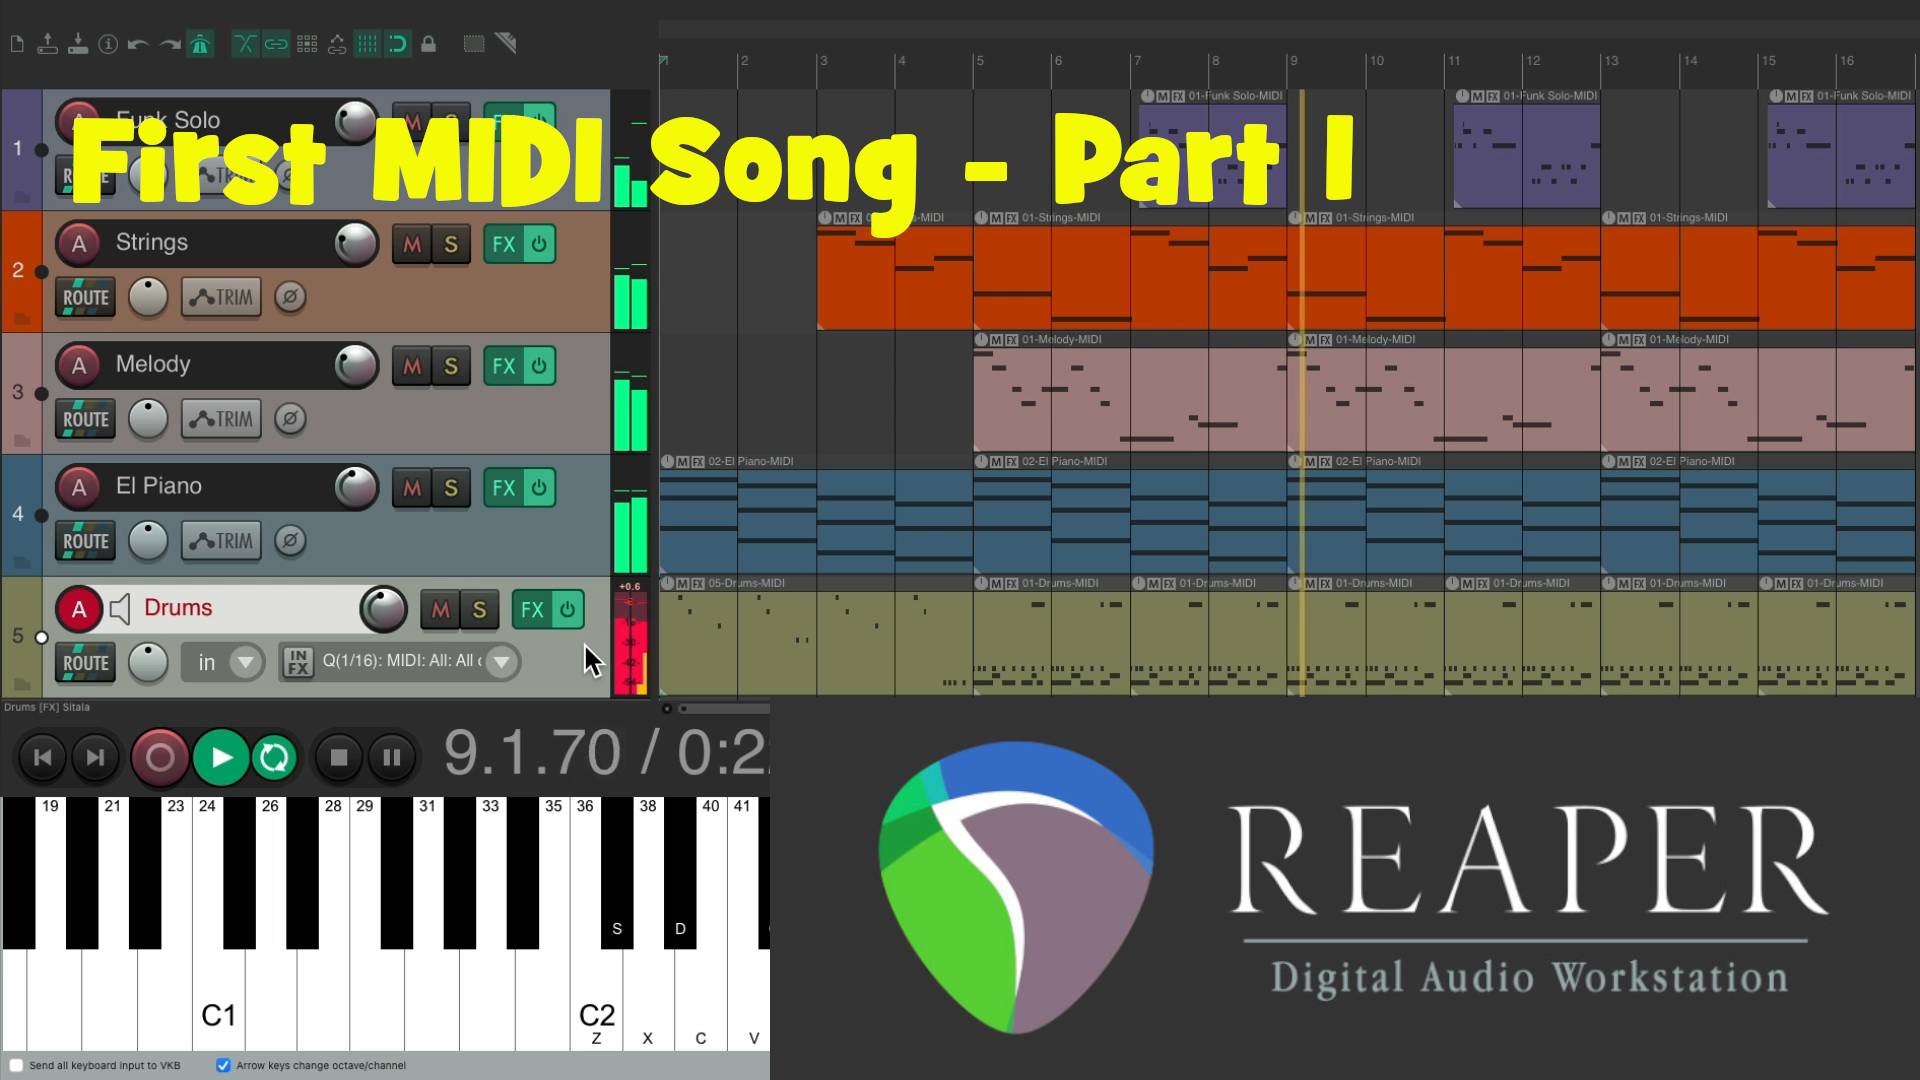The image size is (1920, 1080).
Task: Mute the Strings track
Action: tap(412, 244)
